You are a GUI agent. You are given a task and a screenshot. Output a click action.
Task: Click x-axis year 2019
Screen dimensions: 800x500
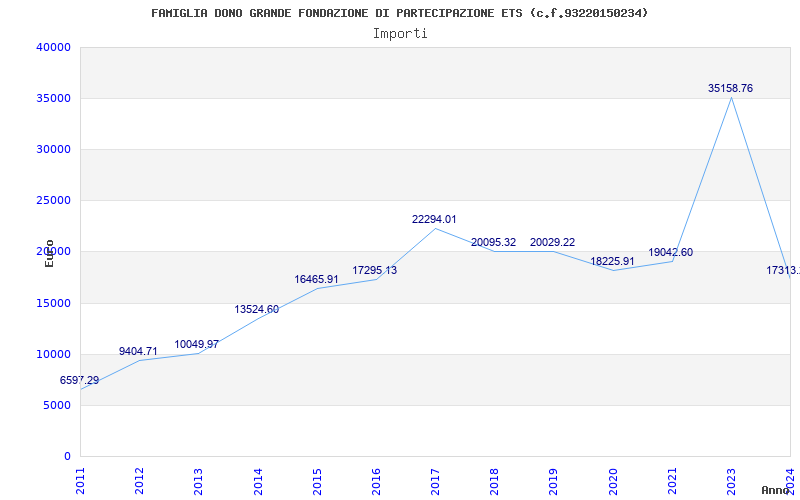click(x=554, y=481)
